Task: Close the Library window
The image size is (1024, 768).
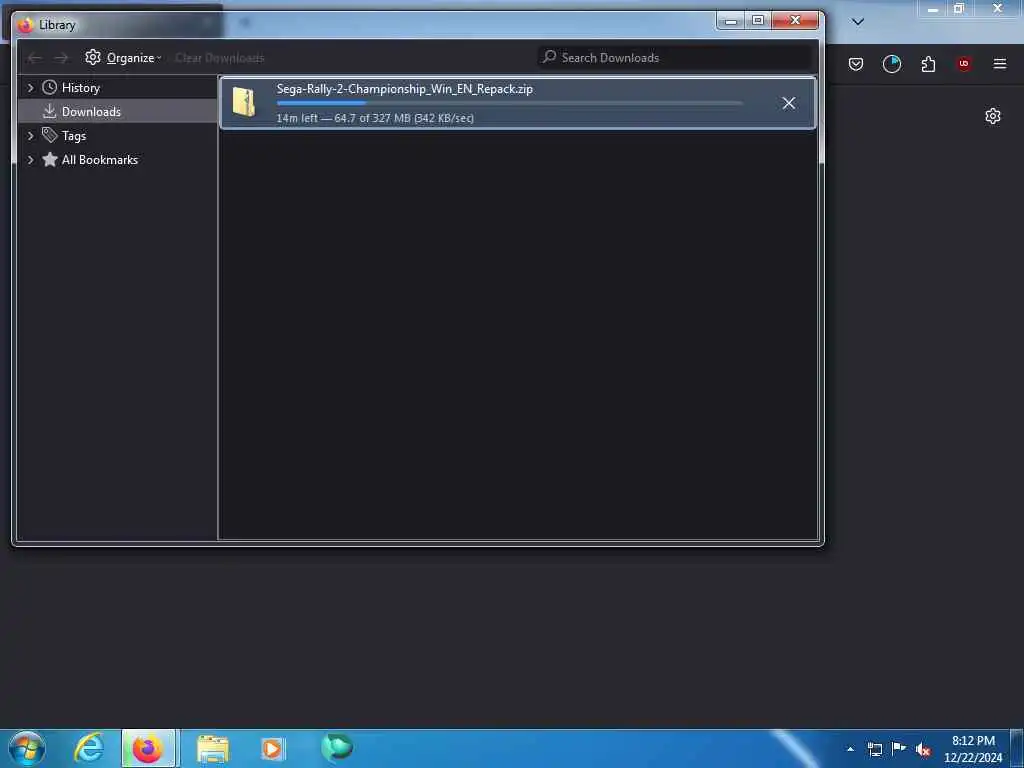Action: pyautogui.click(x=795, y=21)
